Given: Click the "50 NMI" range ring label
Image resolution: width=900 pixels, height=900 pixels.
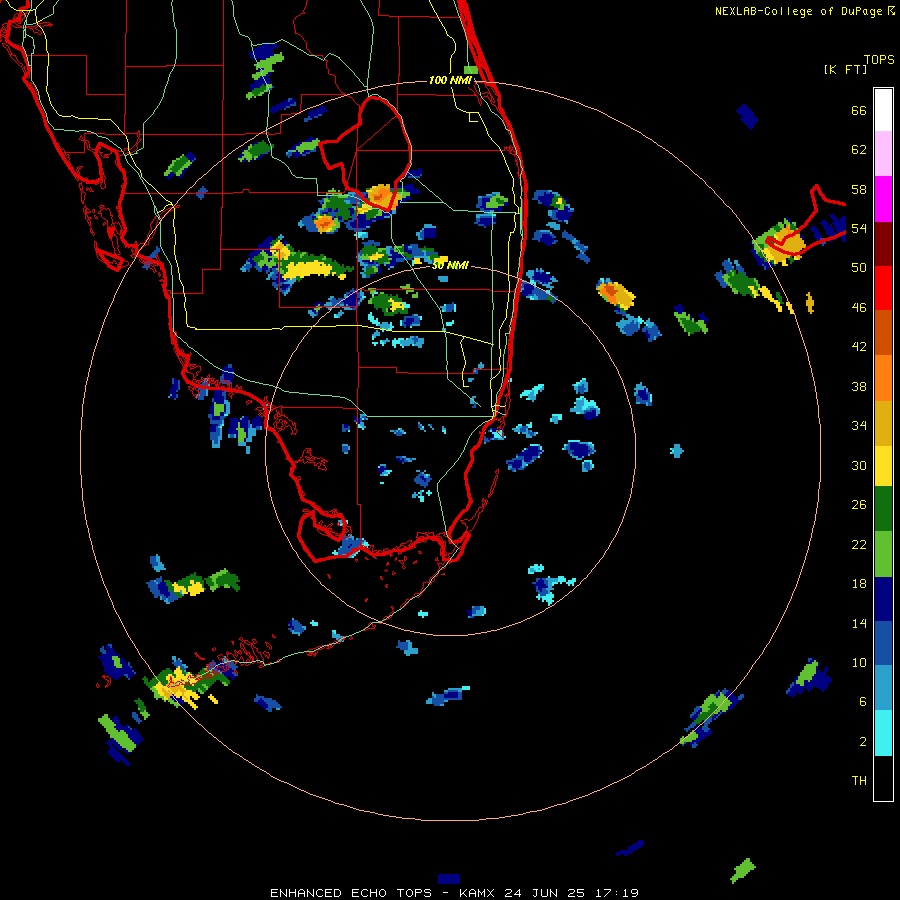Looking at the screenshot, I should [451, 265].
